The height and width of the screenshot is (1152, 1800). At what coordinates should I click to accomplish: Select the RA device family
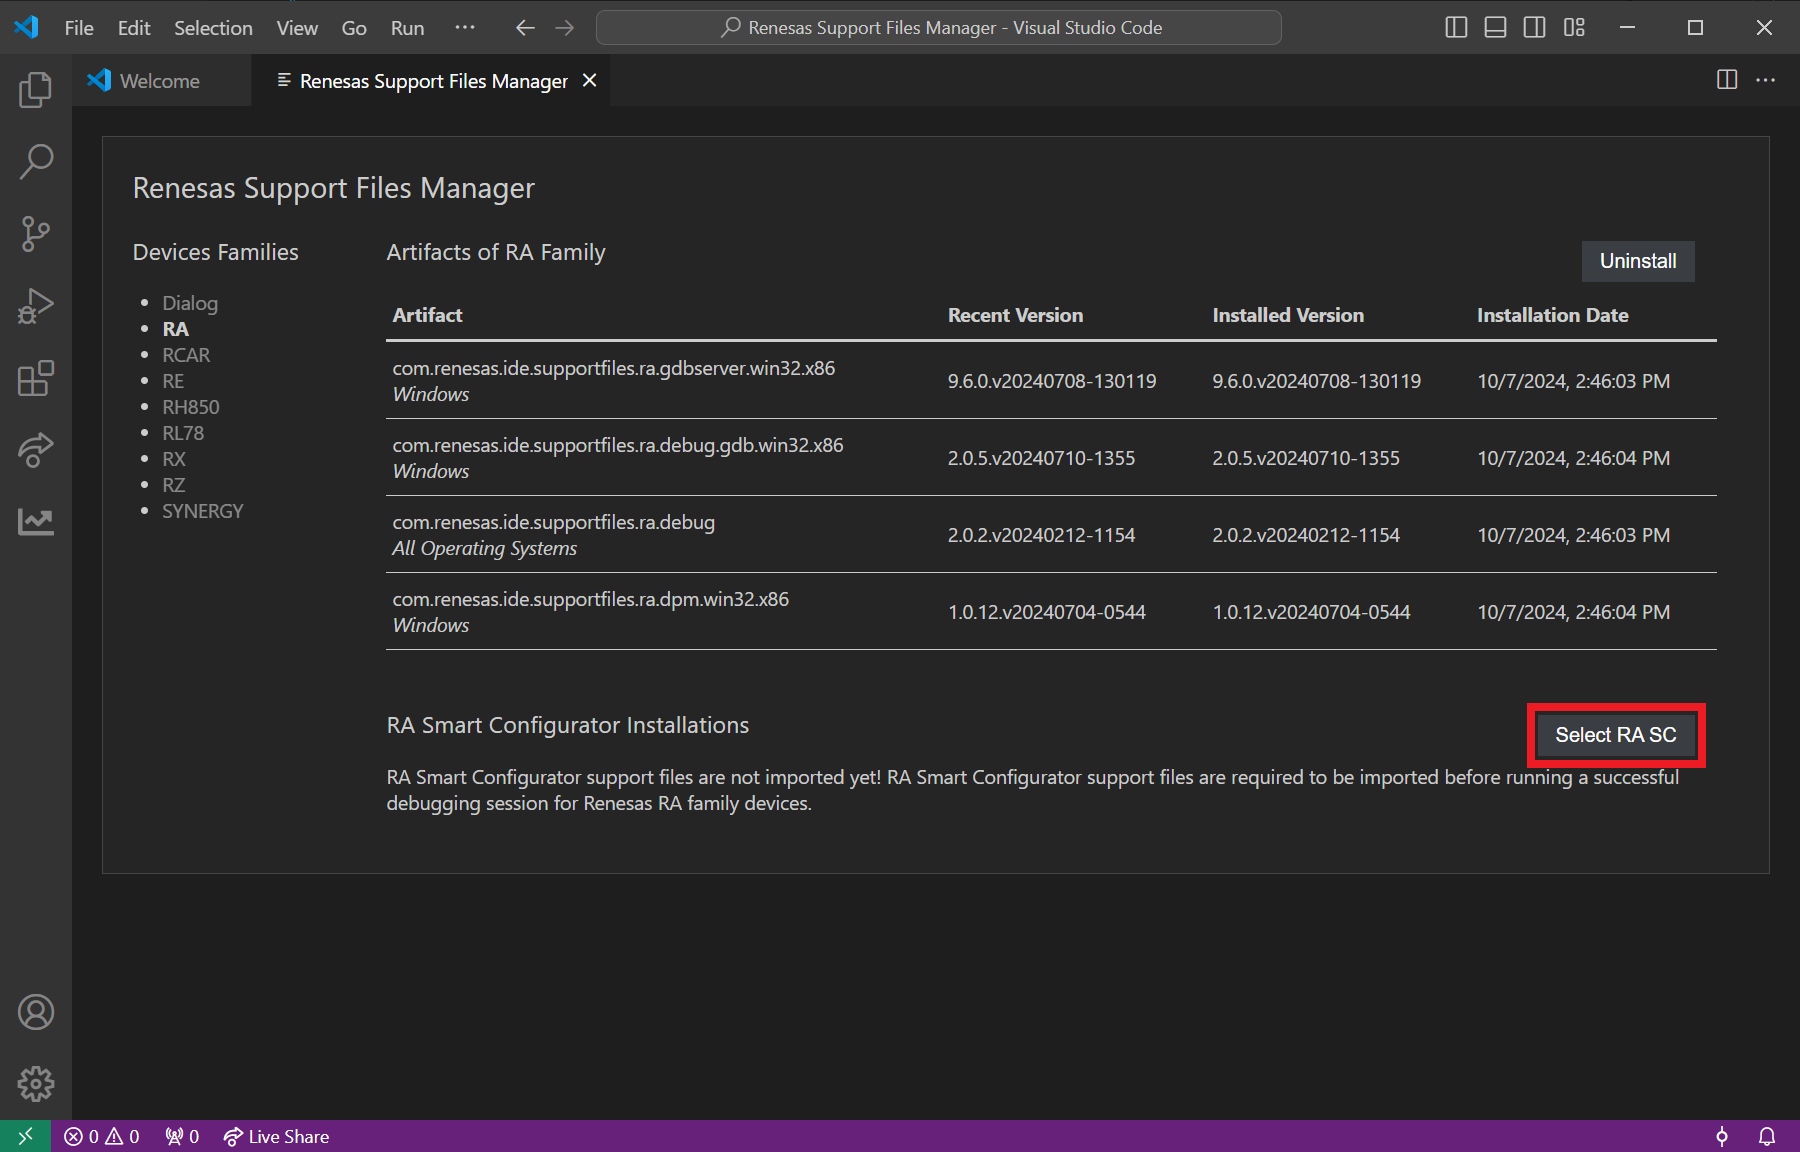175,329
